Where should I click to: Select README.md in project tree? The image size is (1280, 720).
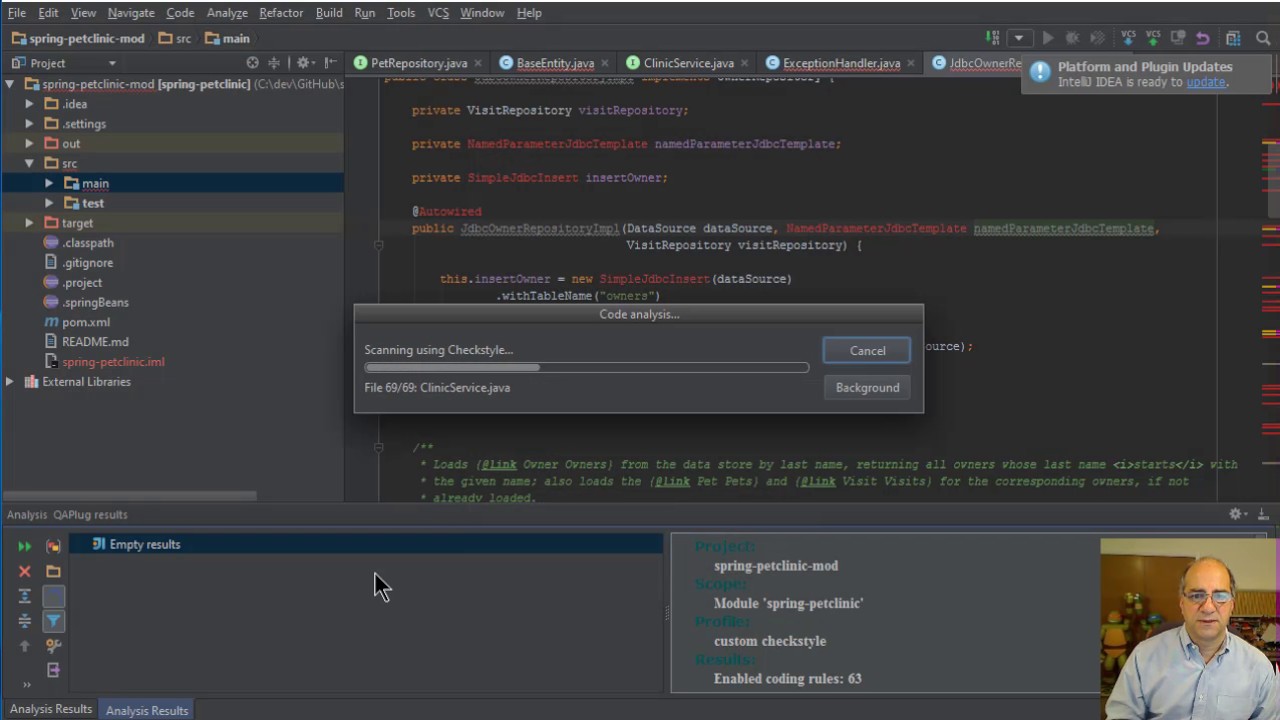[x=95, y=342]
